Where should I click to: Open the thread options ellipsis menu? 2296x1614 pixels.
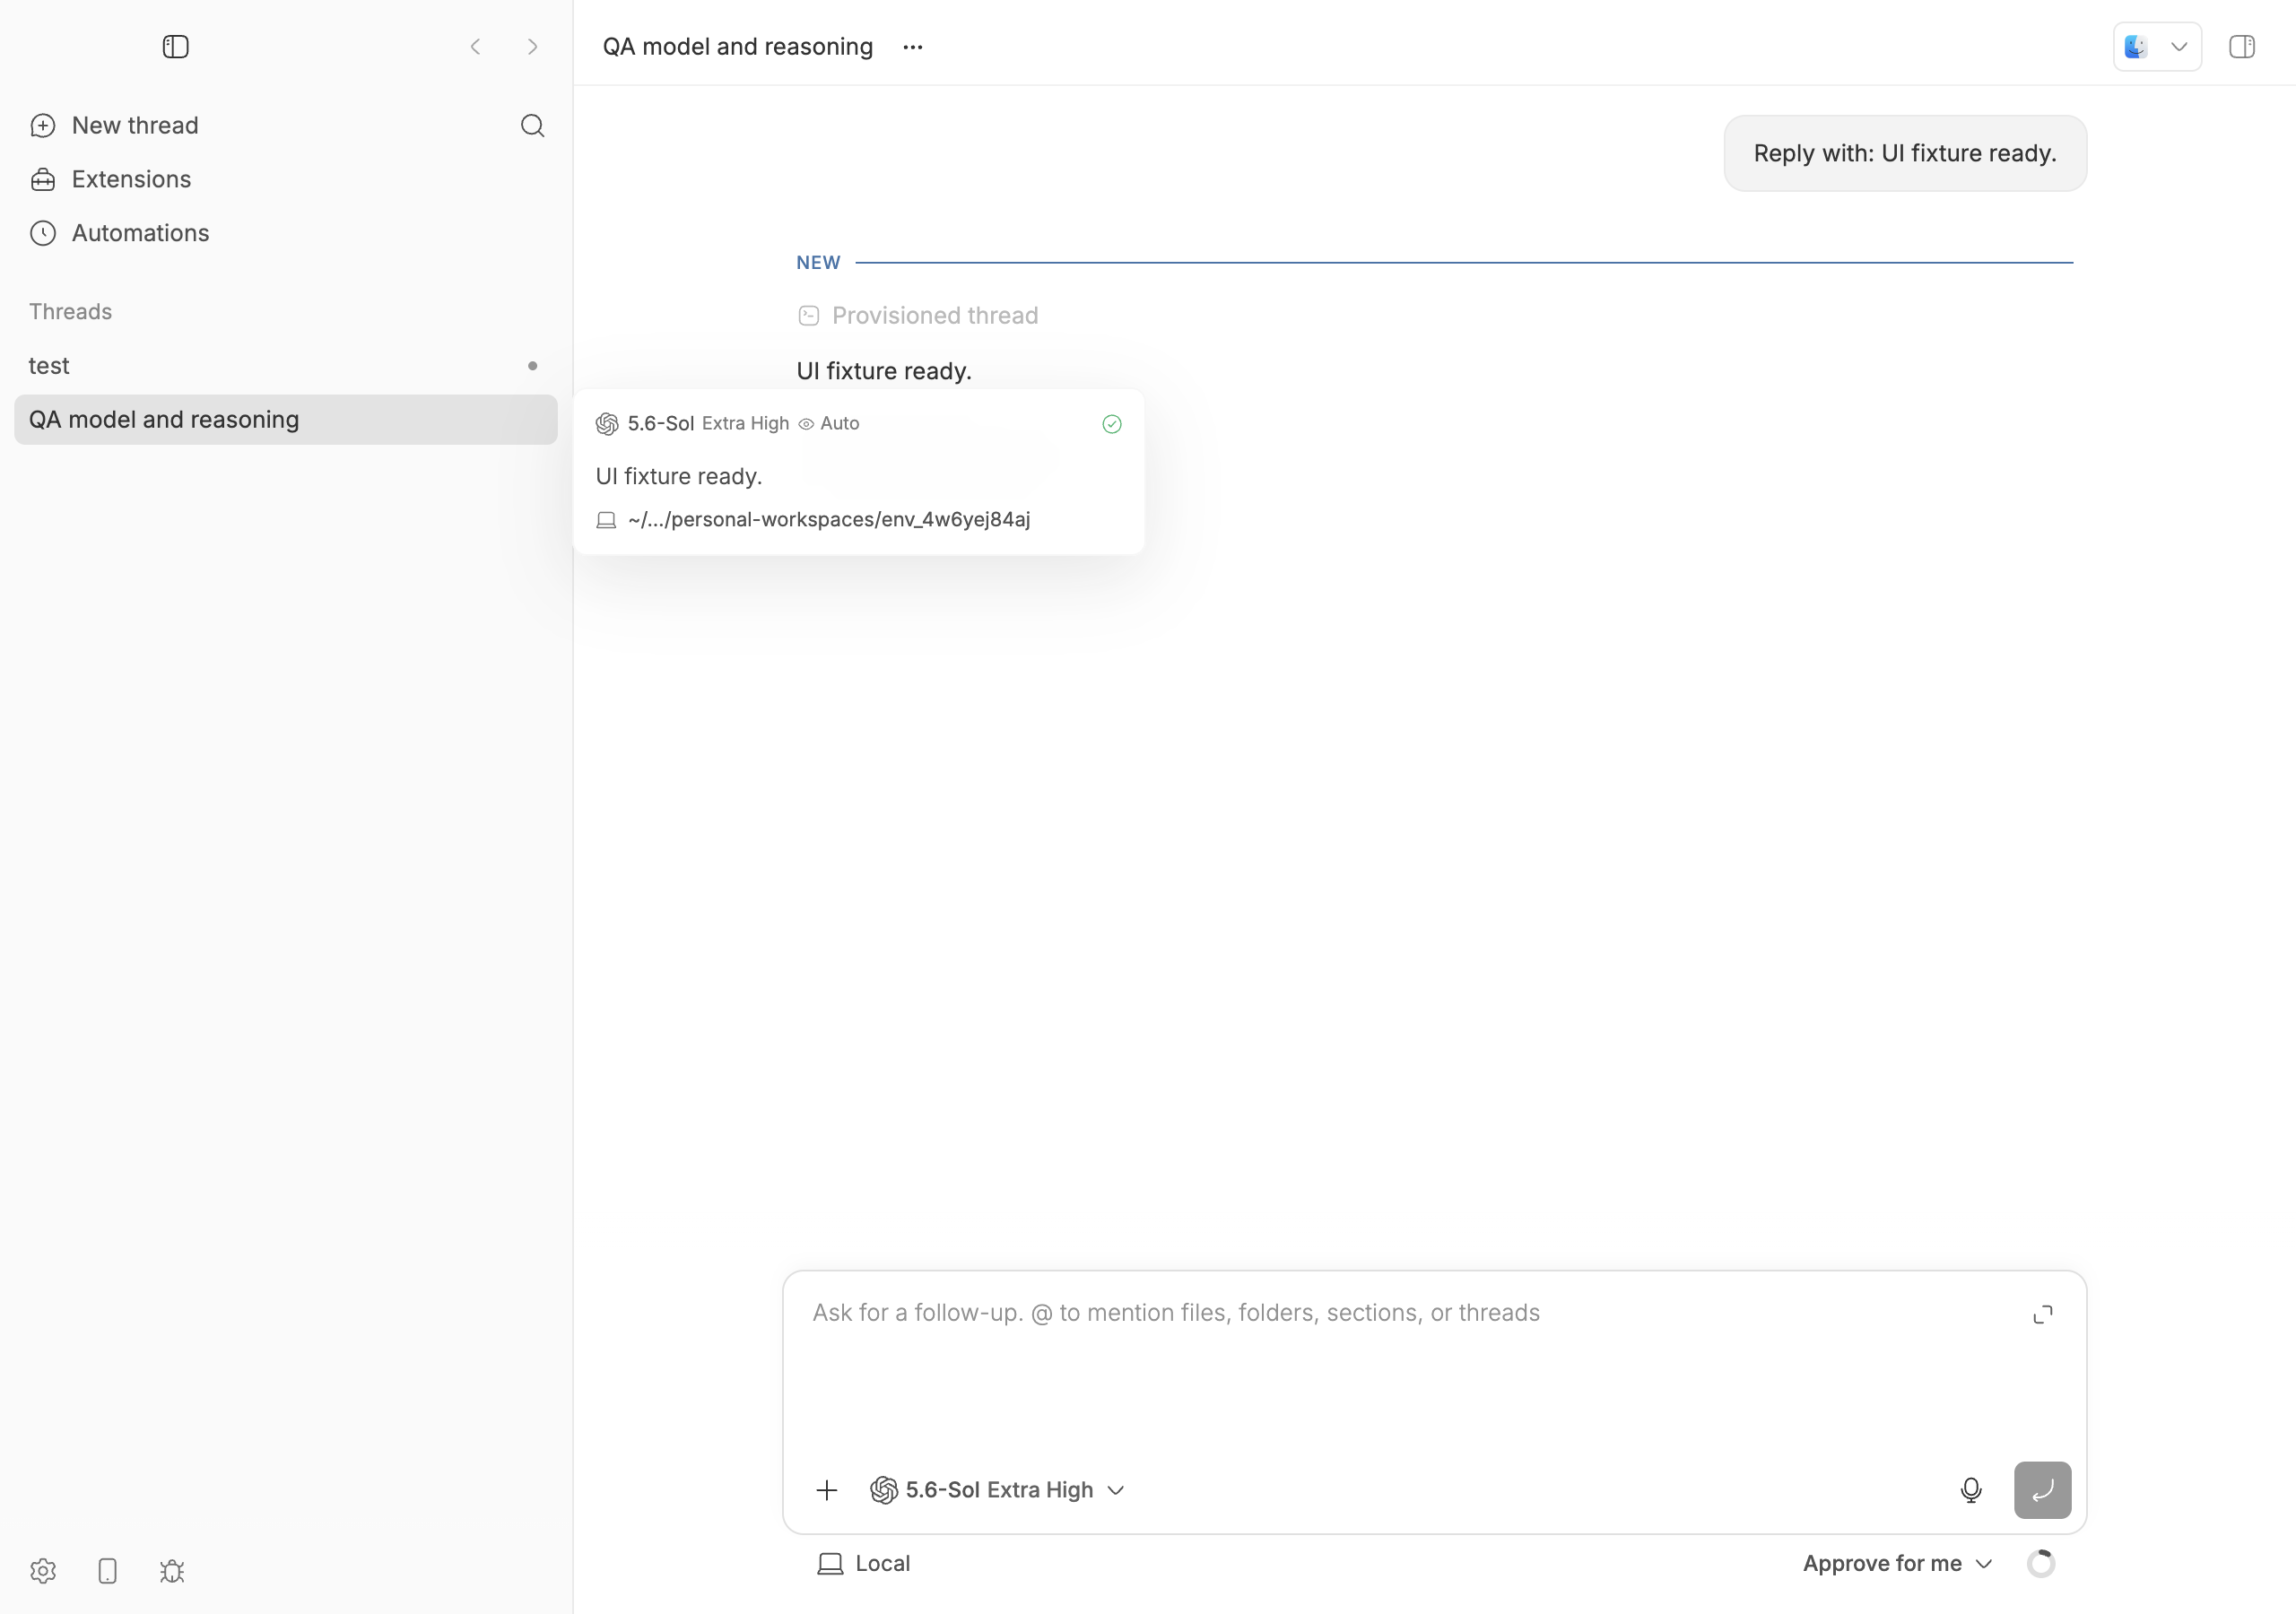click(913, 47)
